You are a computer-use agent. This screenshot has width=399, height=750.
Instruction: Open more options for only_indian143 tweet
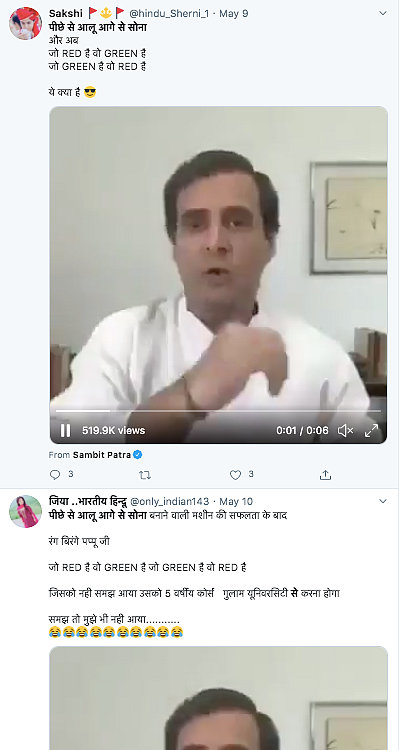tap(383, 501)
